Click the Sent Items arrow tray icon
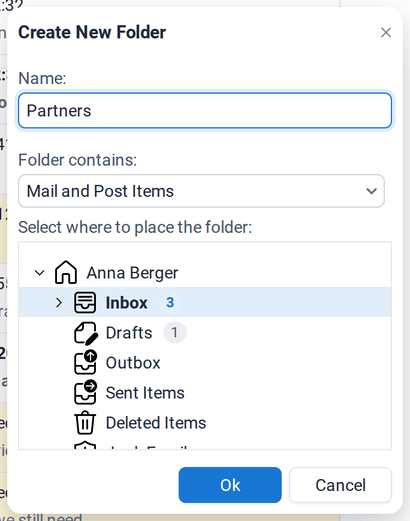Viewport: 410px width, 521px height. pos(85,392)
